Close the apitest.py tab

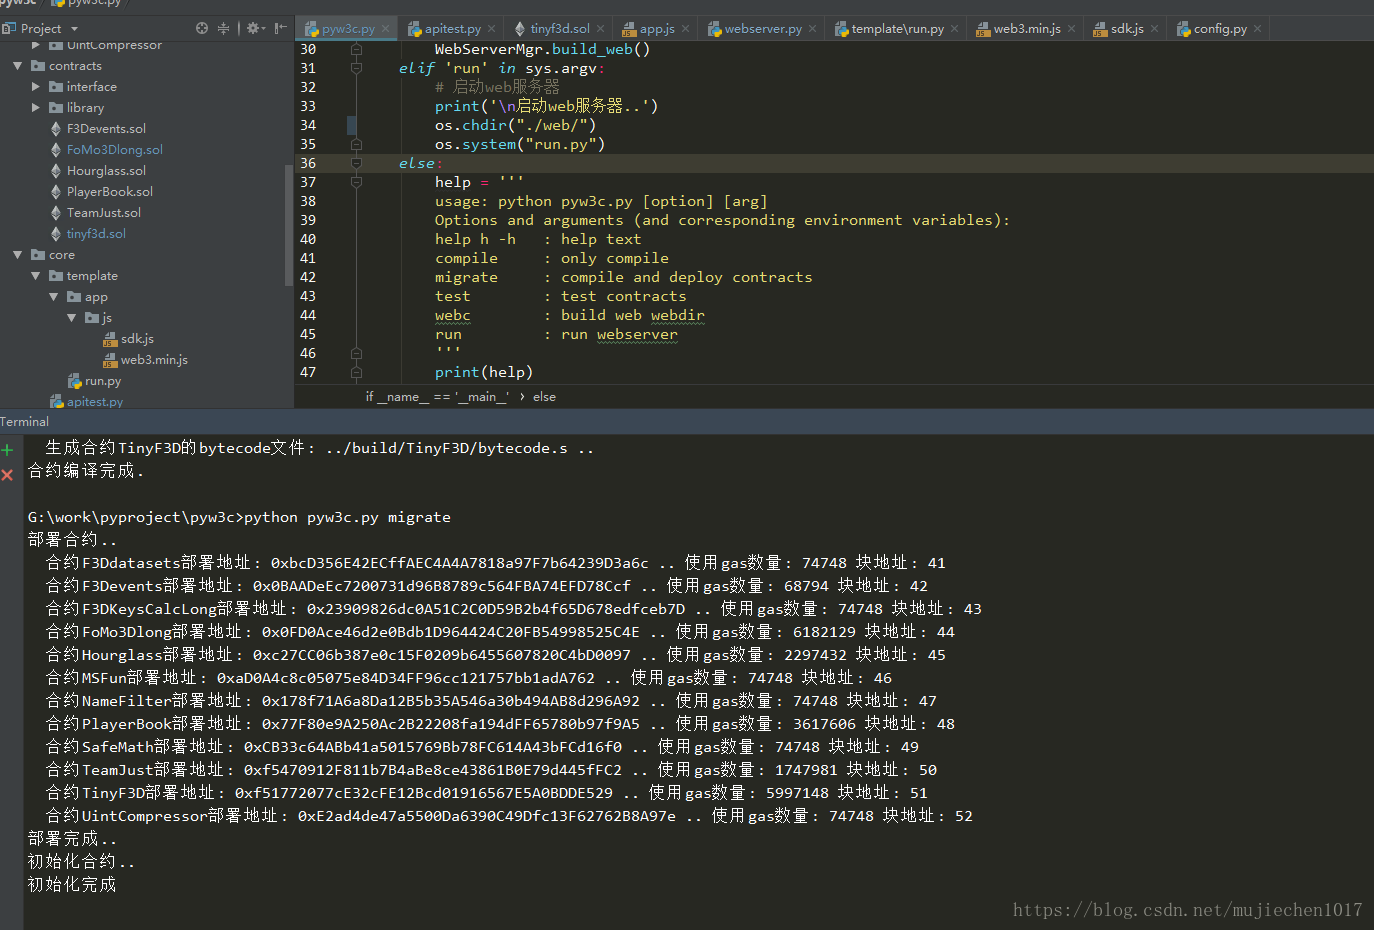(x=491, y=29)
